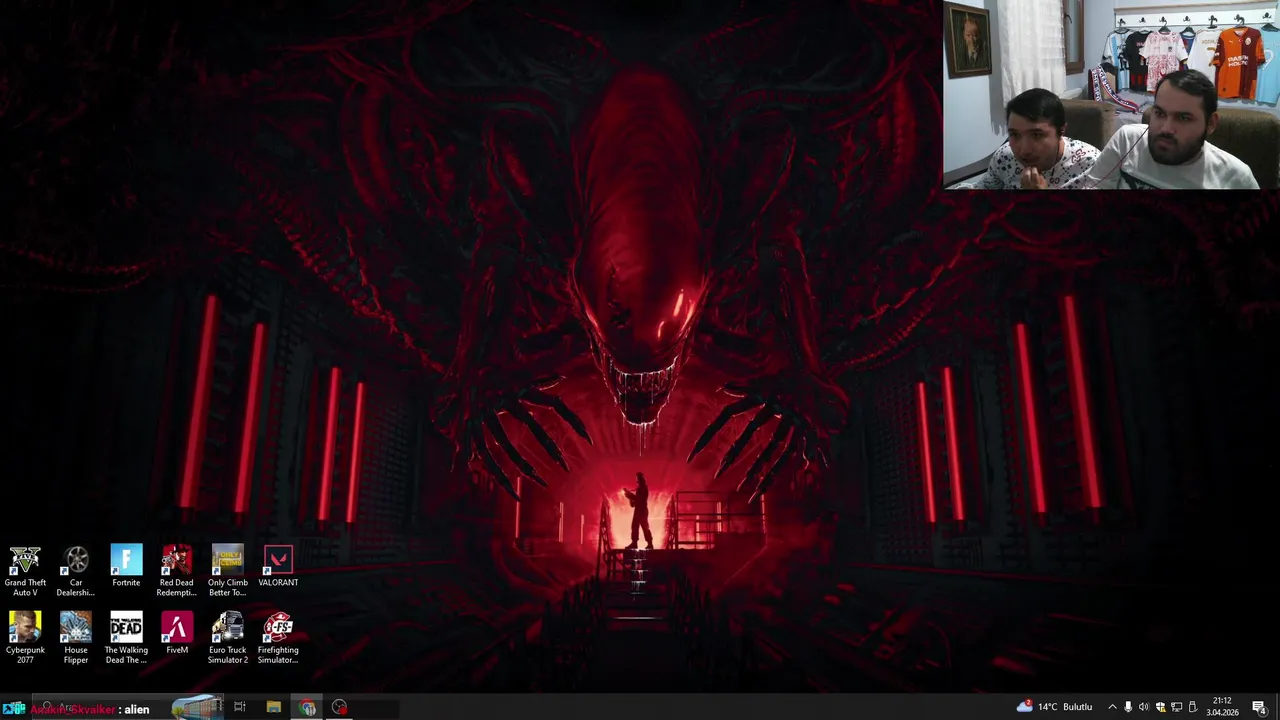Image resolution: width=1280 pixels, height=720 pixels.
Task: Open OBS Studio from the taskbar
Action: [340, 707]
